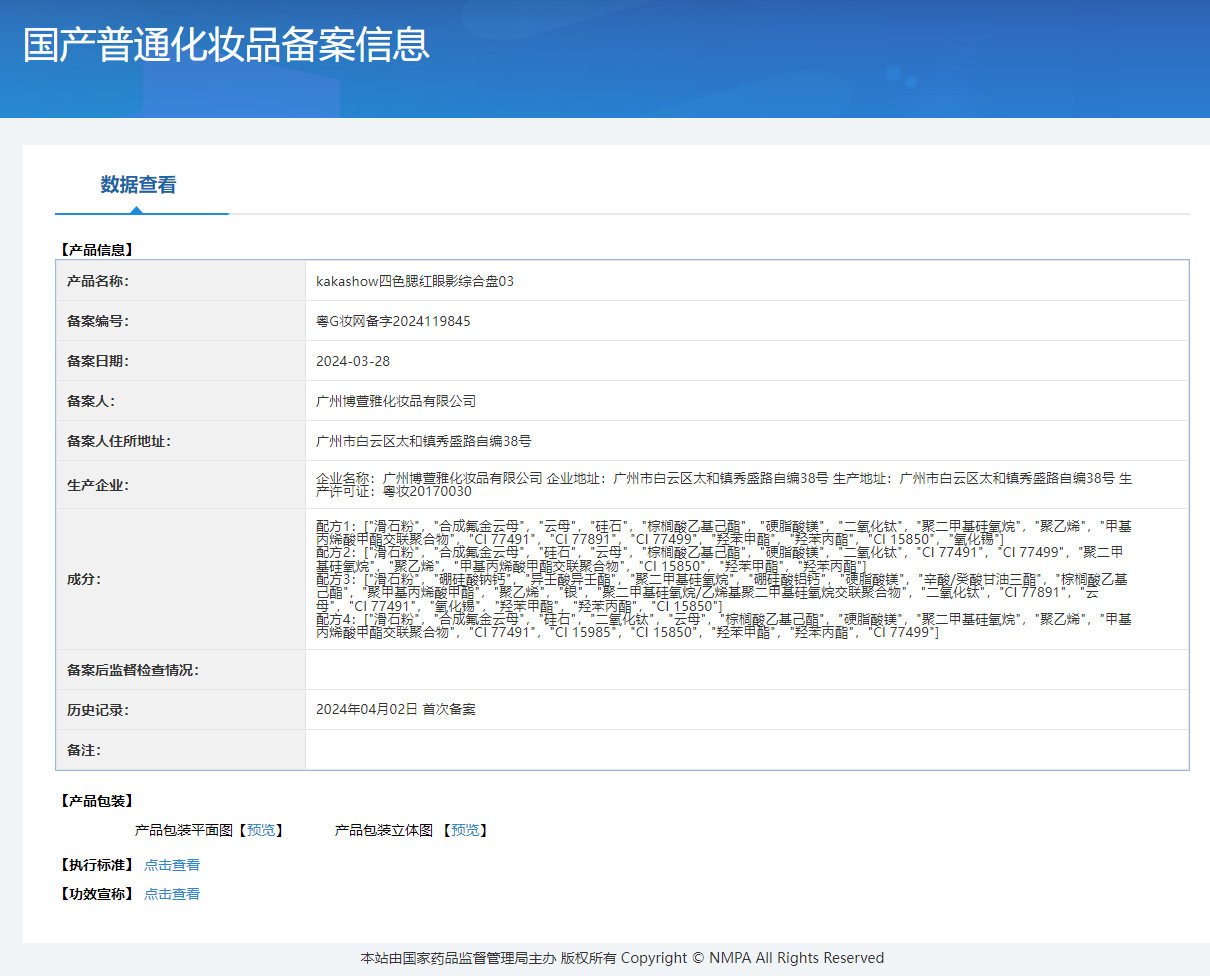The width and height of the screenshot is (1210, 976).
Task: Click the 备案编号 row label
Action: pyautogui.click(x=98, y=321)
